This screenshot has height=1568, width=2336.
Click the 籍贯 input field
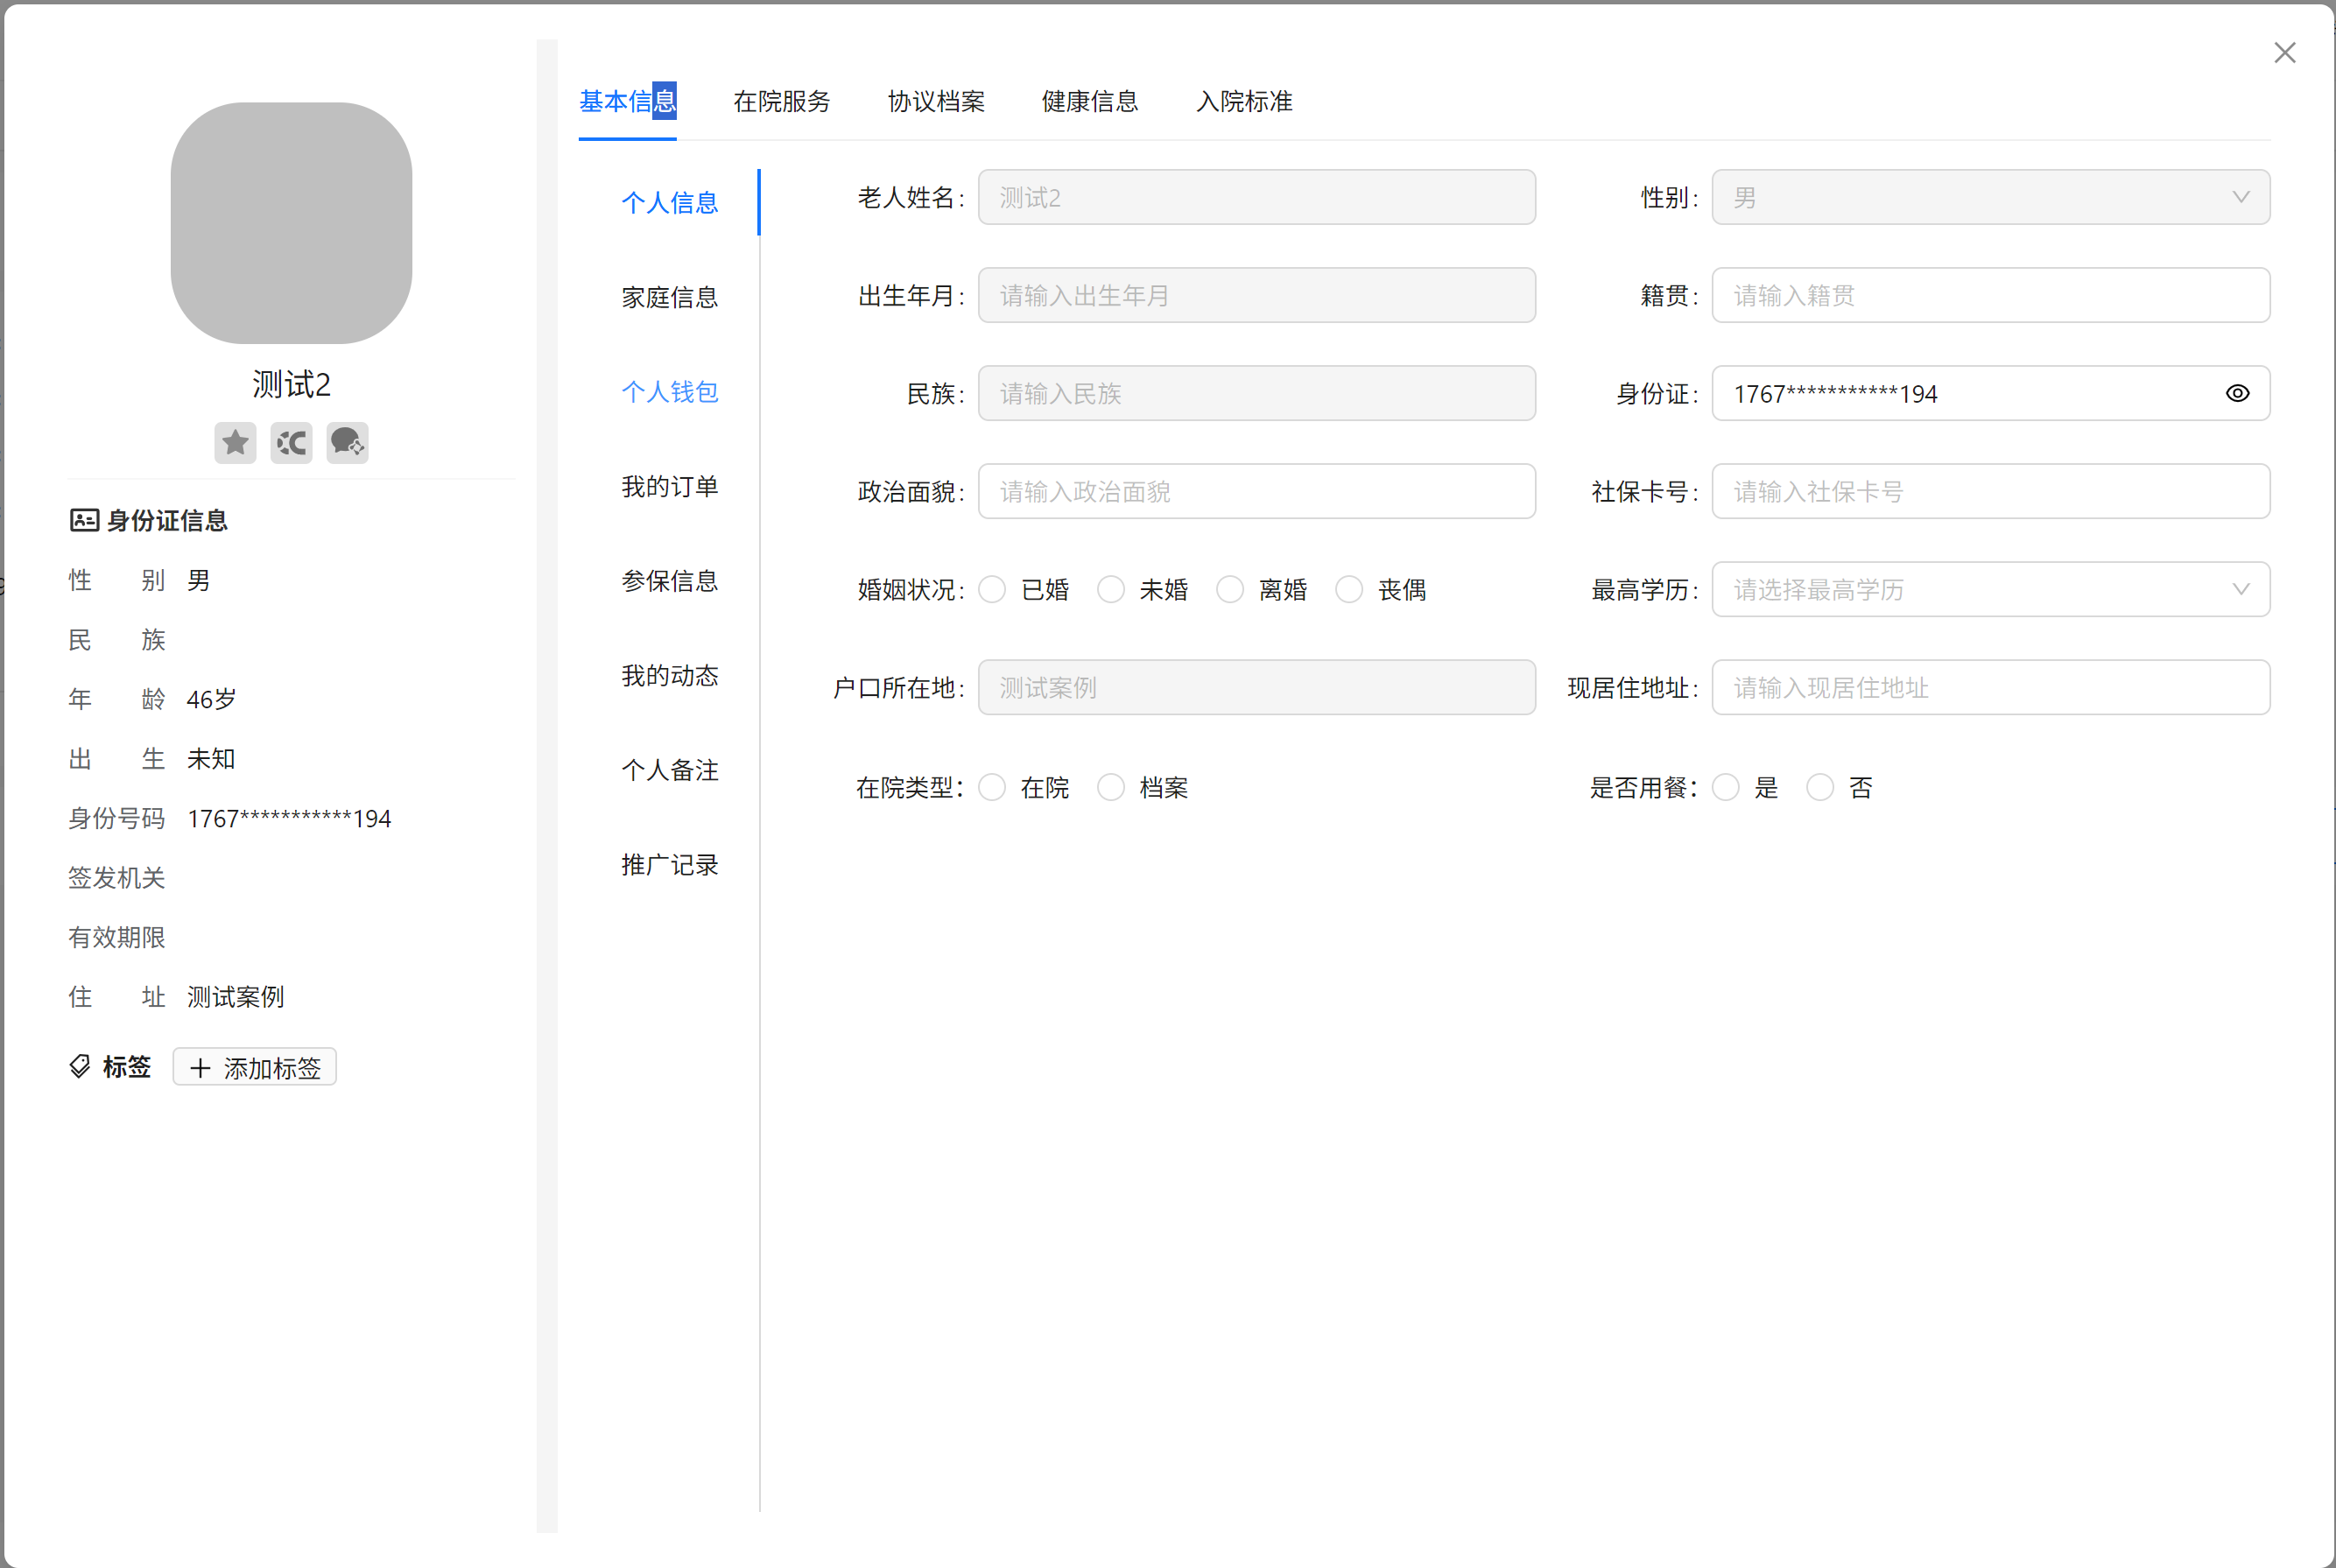pos(1990,295)
